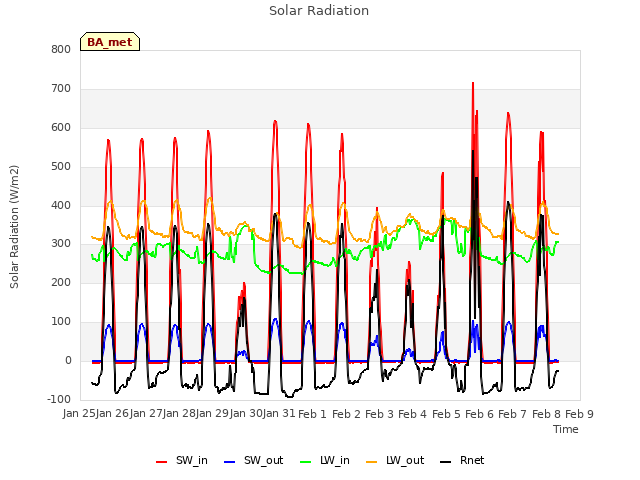
Task: Click the SW_out legend label
Action: click(263, 460)
